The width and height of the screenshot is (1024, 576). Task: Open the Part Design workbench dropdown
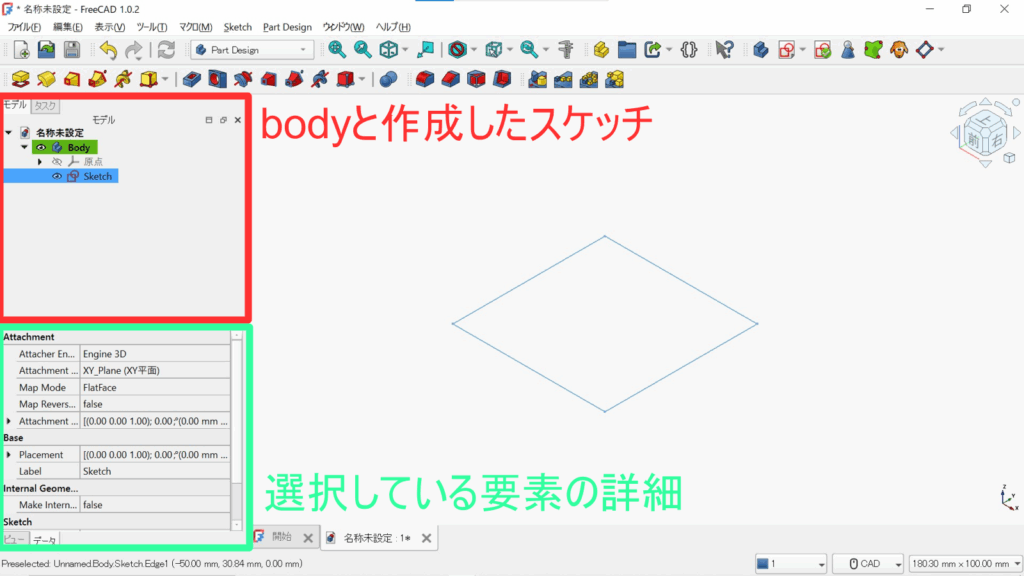[x=254, y=49]
